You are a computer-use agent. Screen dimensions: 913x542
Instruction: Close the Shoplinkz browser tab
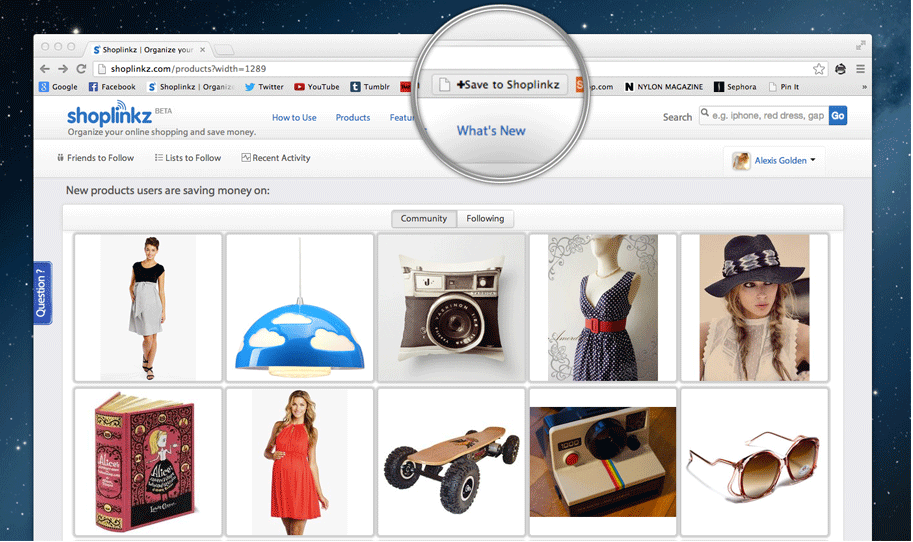click(202, 49)
